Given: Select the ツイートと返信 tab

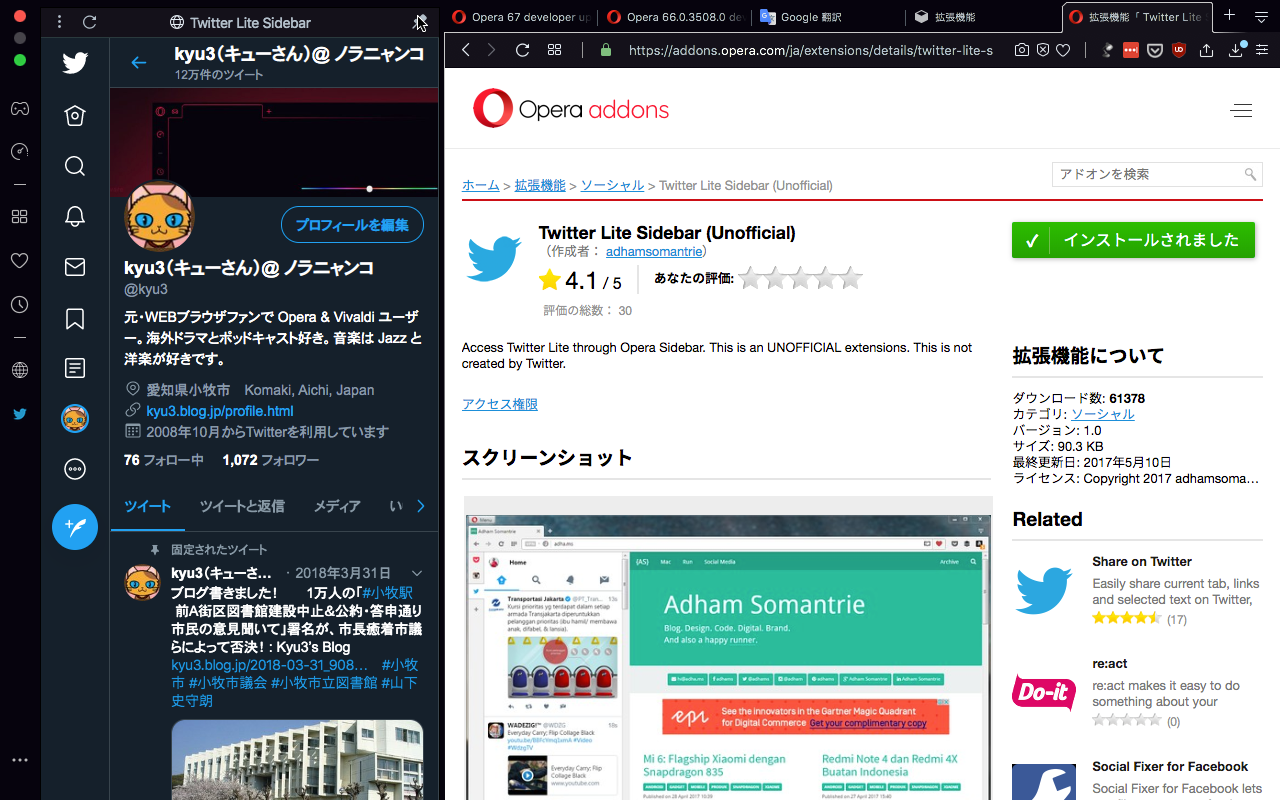Looking at the screenshot, I should 242,506.
